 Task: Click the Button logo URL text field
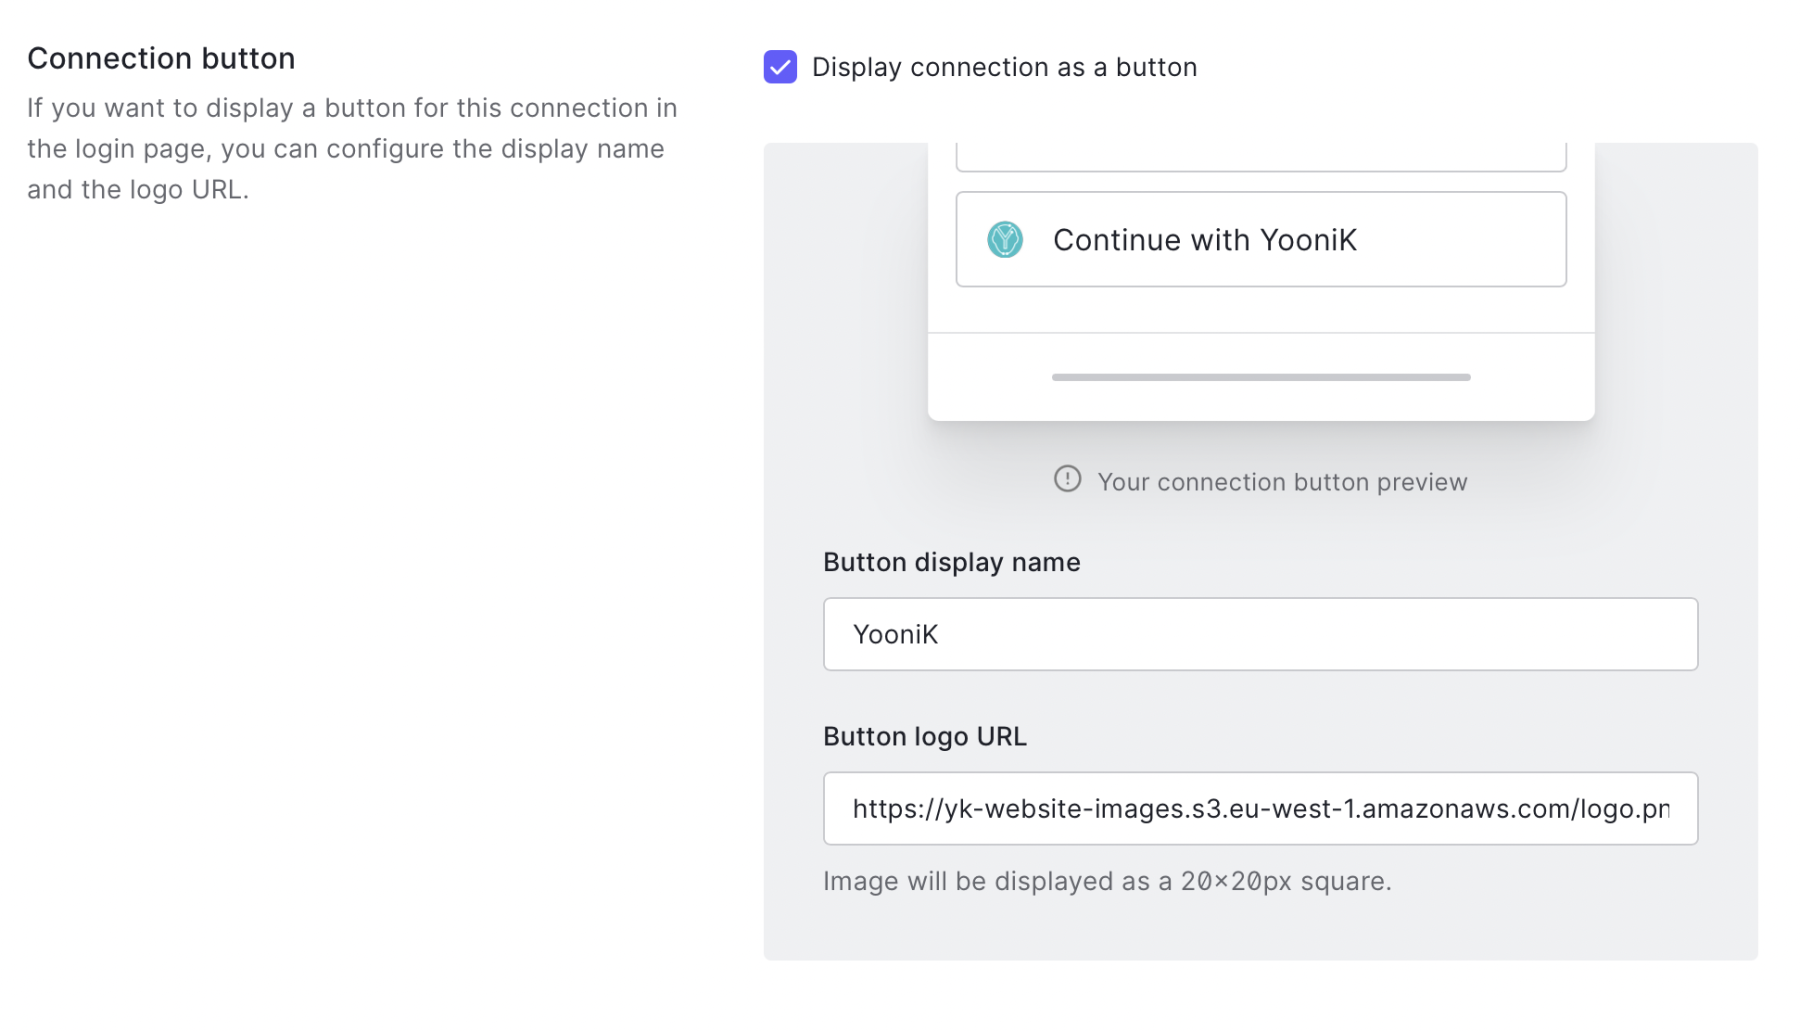[x=1260, y=808]
